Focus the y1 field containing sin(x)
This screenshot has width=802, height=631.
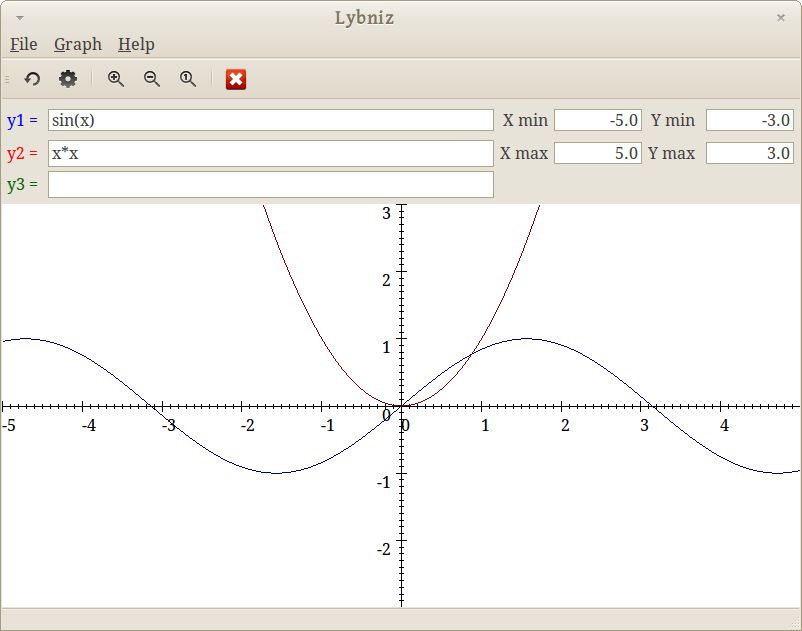click(270, 120)
